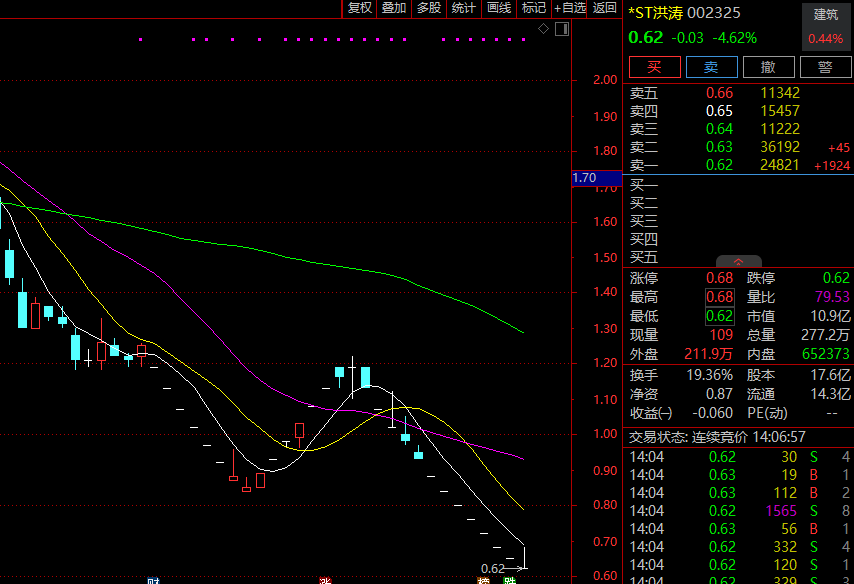Open the 建筑 sector tile
This screenshot has width=854, height=584.
(826, 27)
